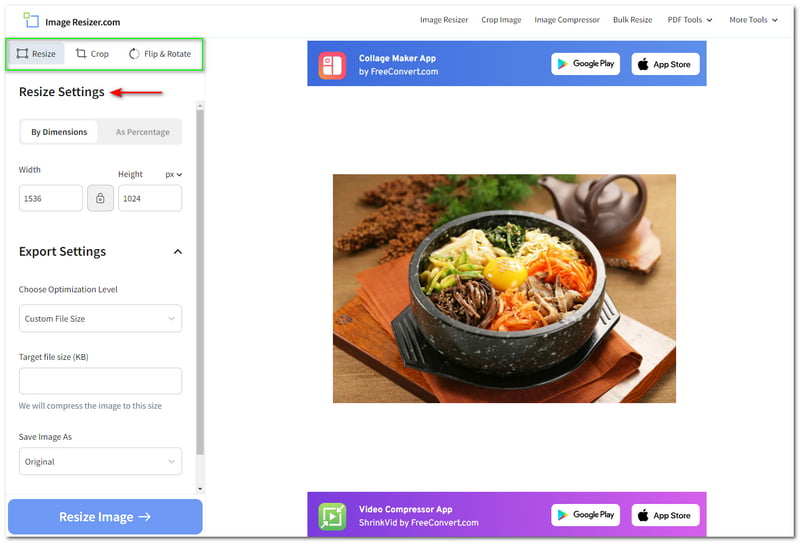Click the Target file size input field
Image resolution: width=800 pixels, height=543 pixels.
tap(100, 381)
